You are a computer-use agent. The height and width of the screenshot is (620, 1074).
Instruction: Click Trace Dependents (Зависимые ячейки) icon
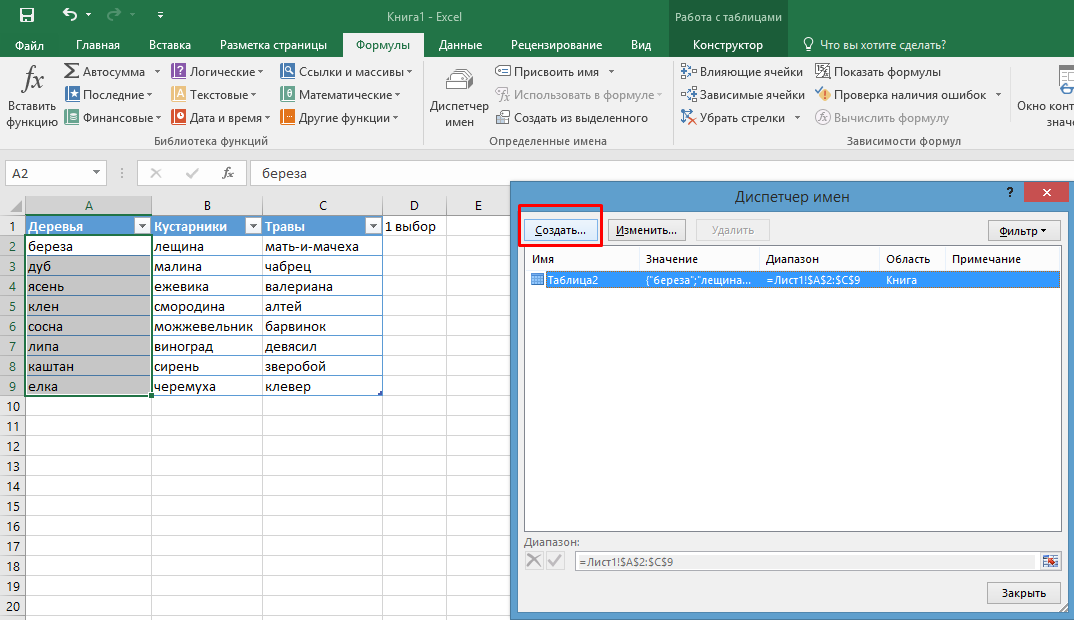688,95
